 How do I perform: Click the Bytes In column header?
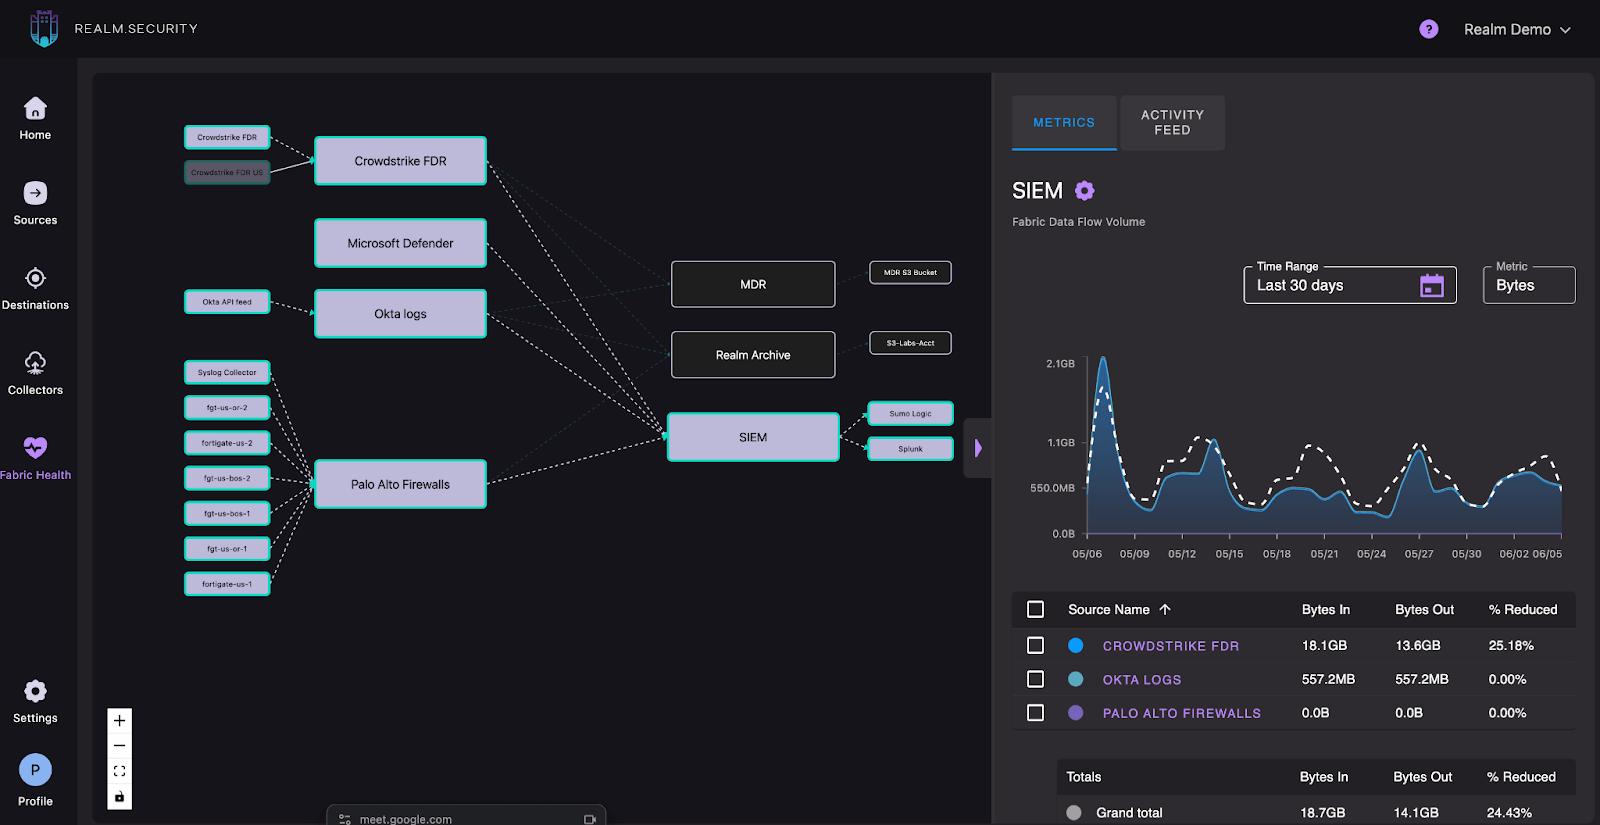pyautogui.click(x=1326, y=609)
